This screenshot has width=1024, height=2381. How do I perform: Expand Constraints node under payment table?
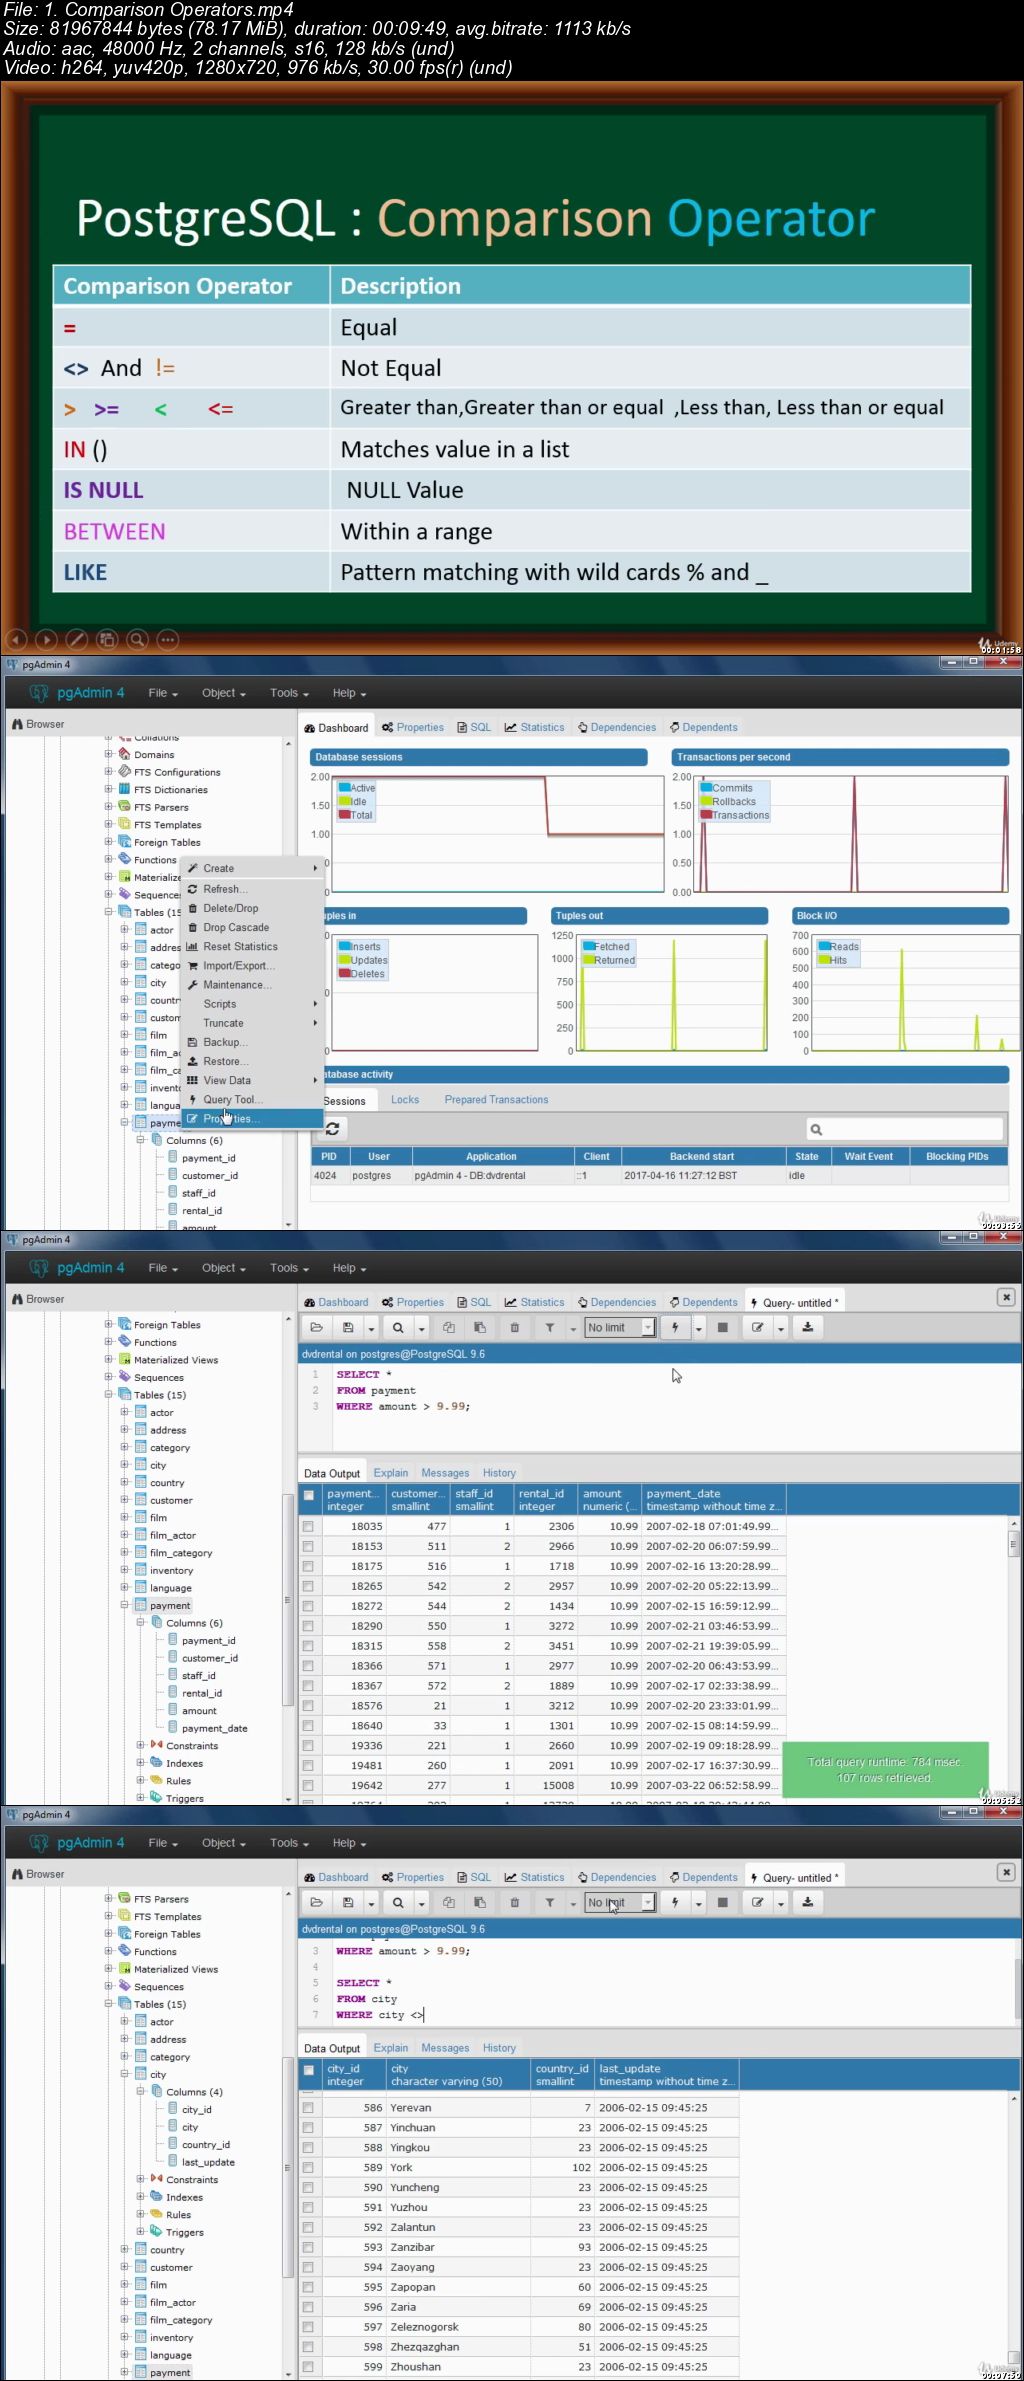pyautogui.click(x=140, y=1745)
